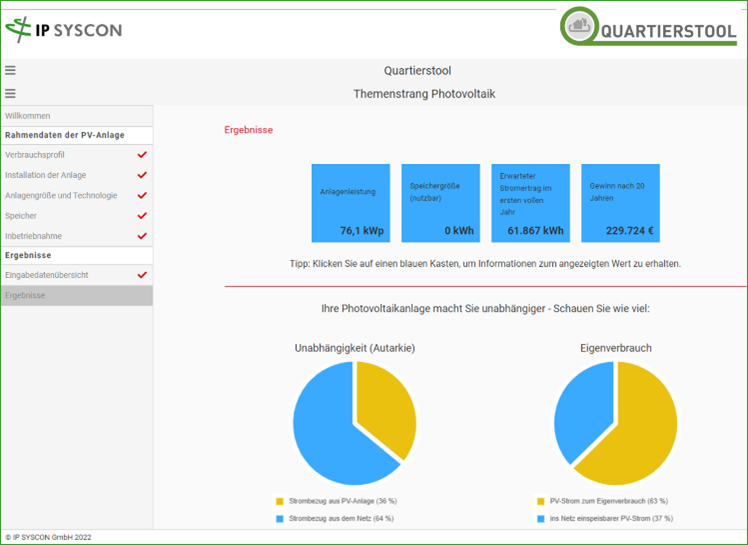The height and width of the screenshot is (545, 748).
Task: Expand the Ergebnisse section header in sidebar
Action: [28, 255]
